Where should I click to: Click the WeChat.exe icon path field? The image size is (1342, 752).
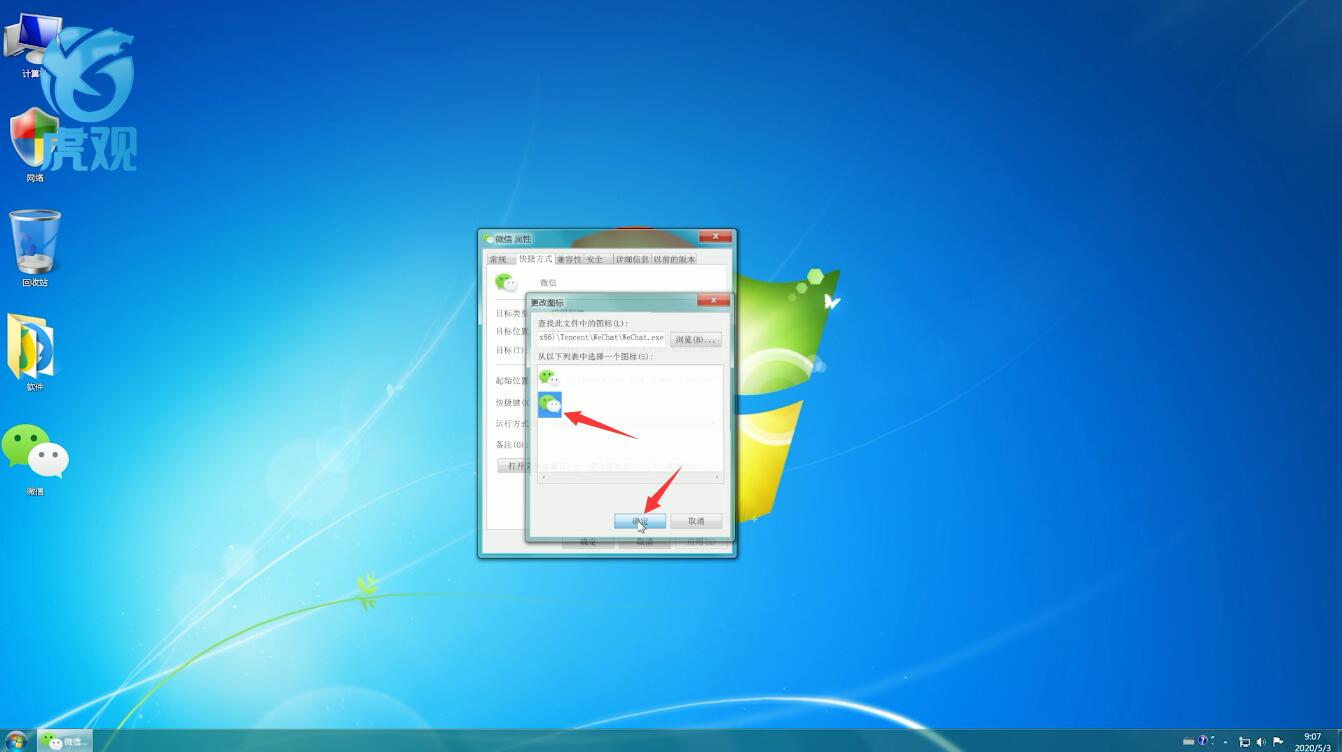pyautogui.click(x=601, y=338)
